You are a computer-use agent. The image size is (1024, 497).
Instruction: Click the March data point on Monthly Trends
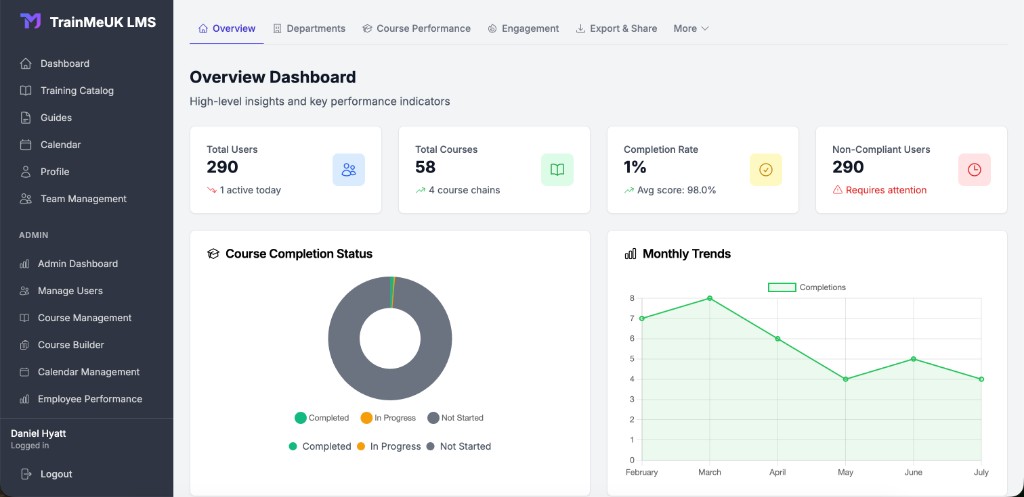(710, 298)
